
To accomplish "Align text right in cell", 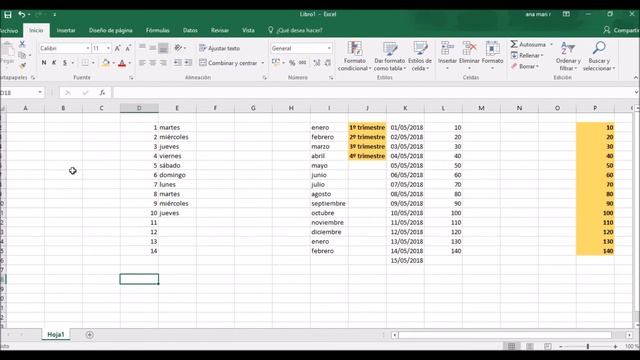I will point(163,62).
